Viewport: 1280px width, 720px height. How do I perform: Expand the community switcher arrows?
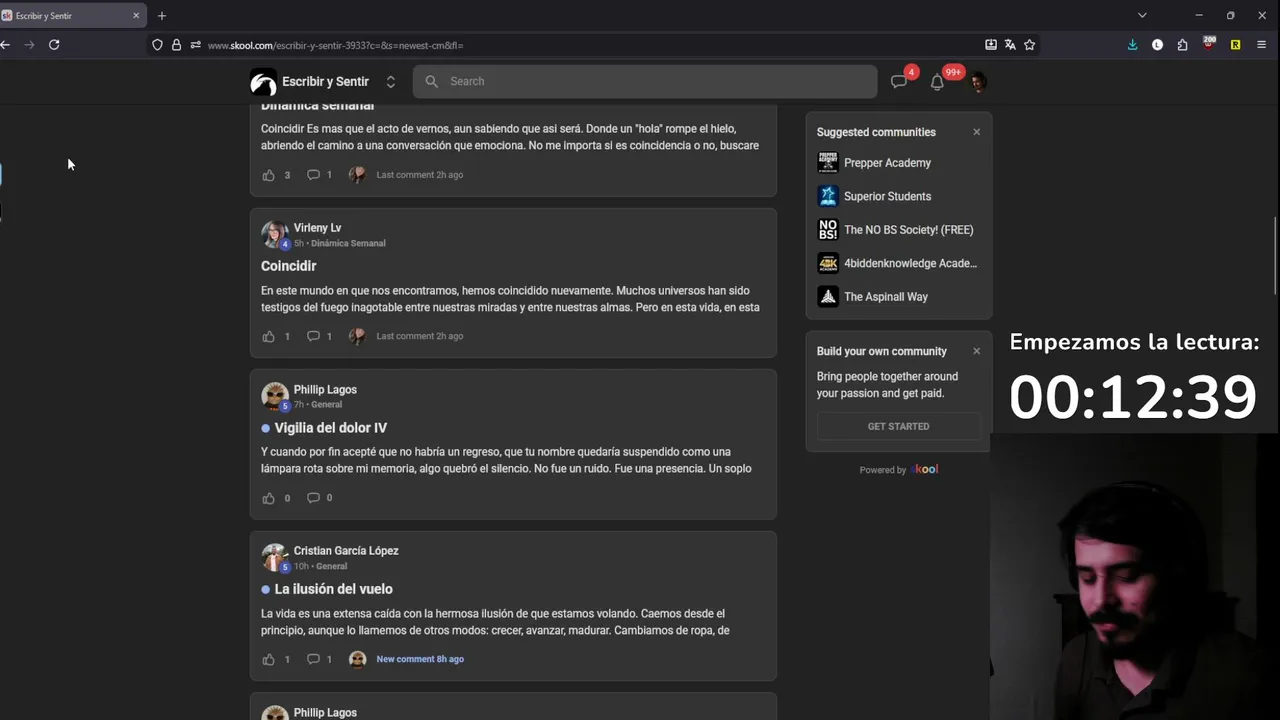point(390,82)
